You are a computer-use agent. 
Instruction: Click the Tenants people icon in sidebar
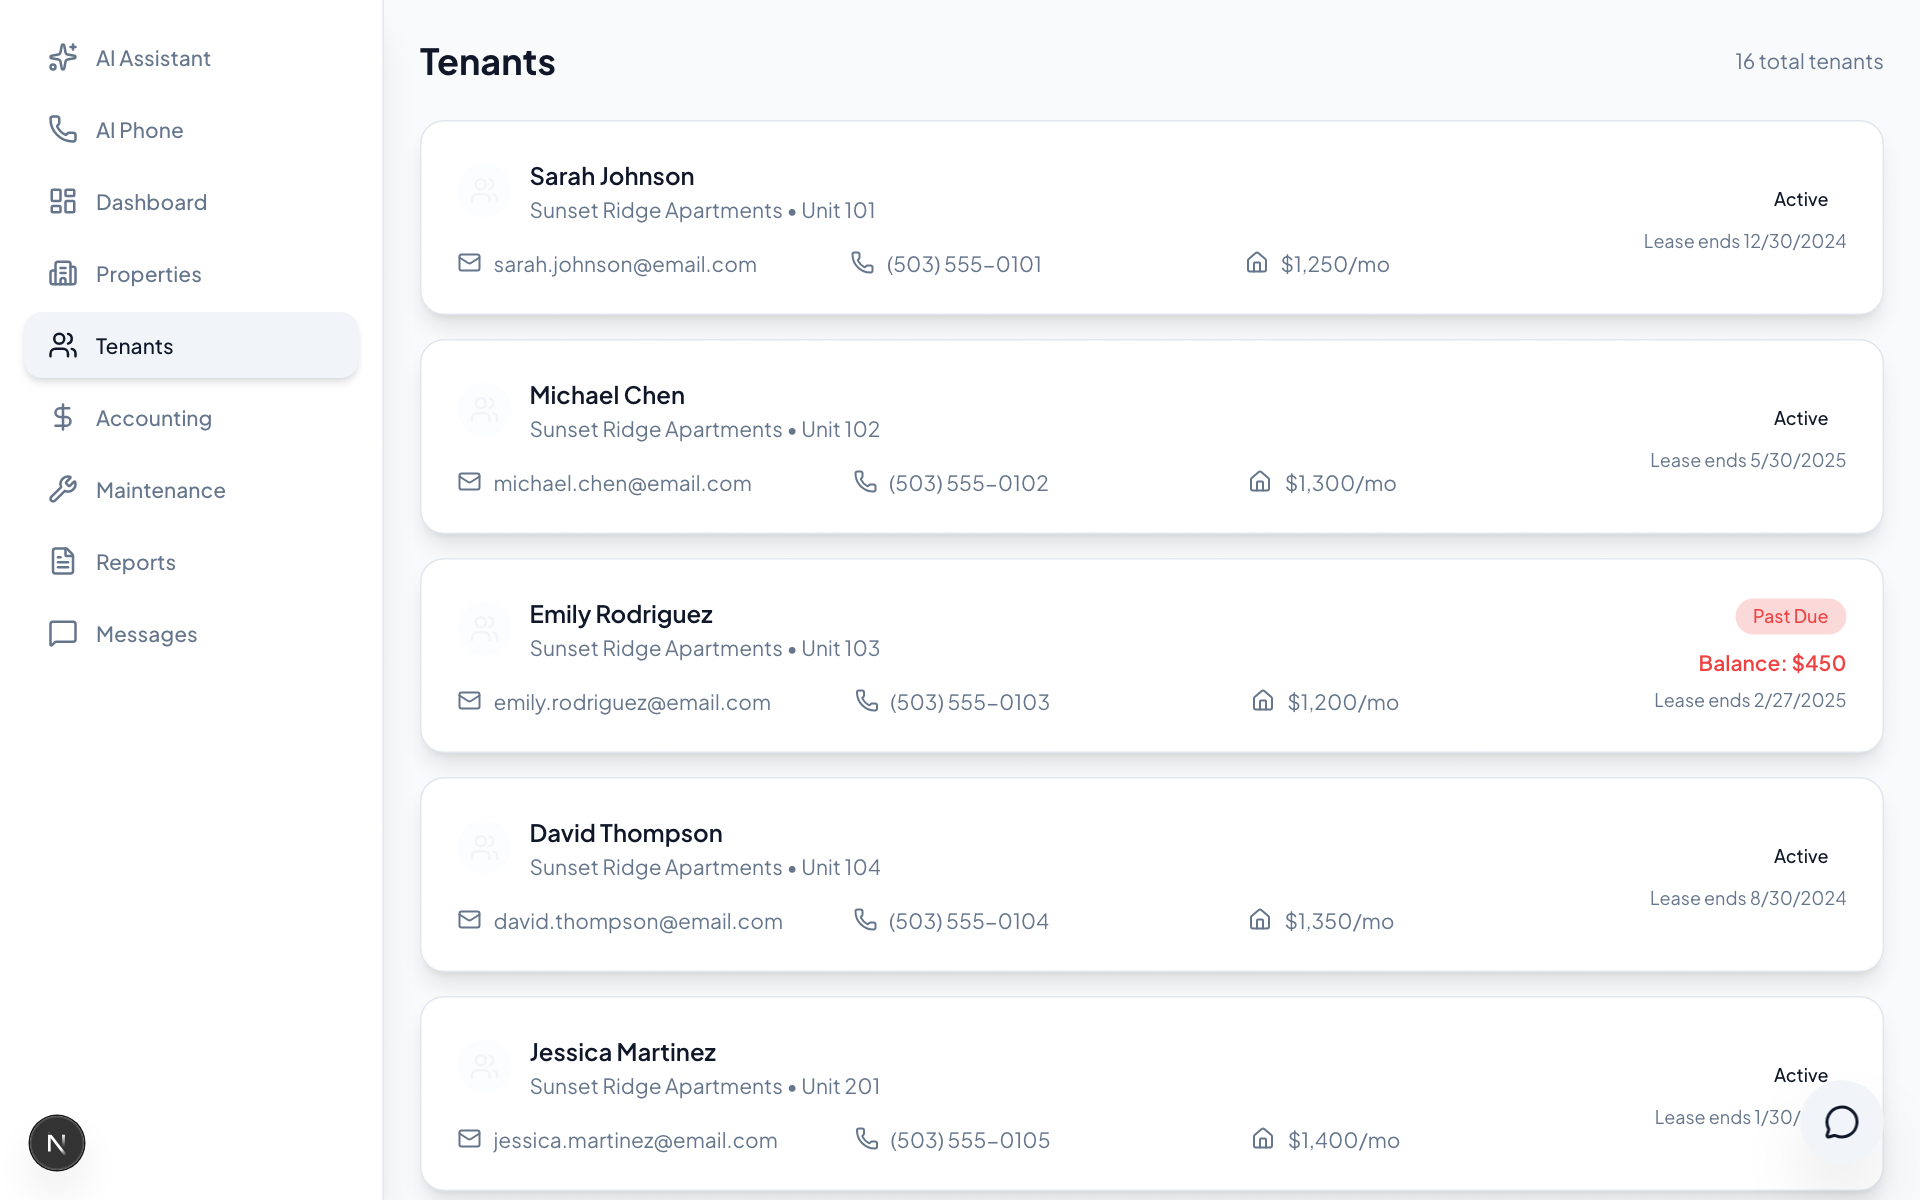pyautogui.click(x=63, y=346)
